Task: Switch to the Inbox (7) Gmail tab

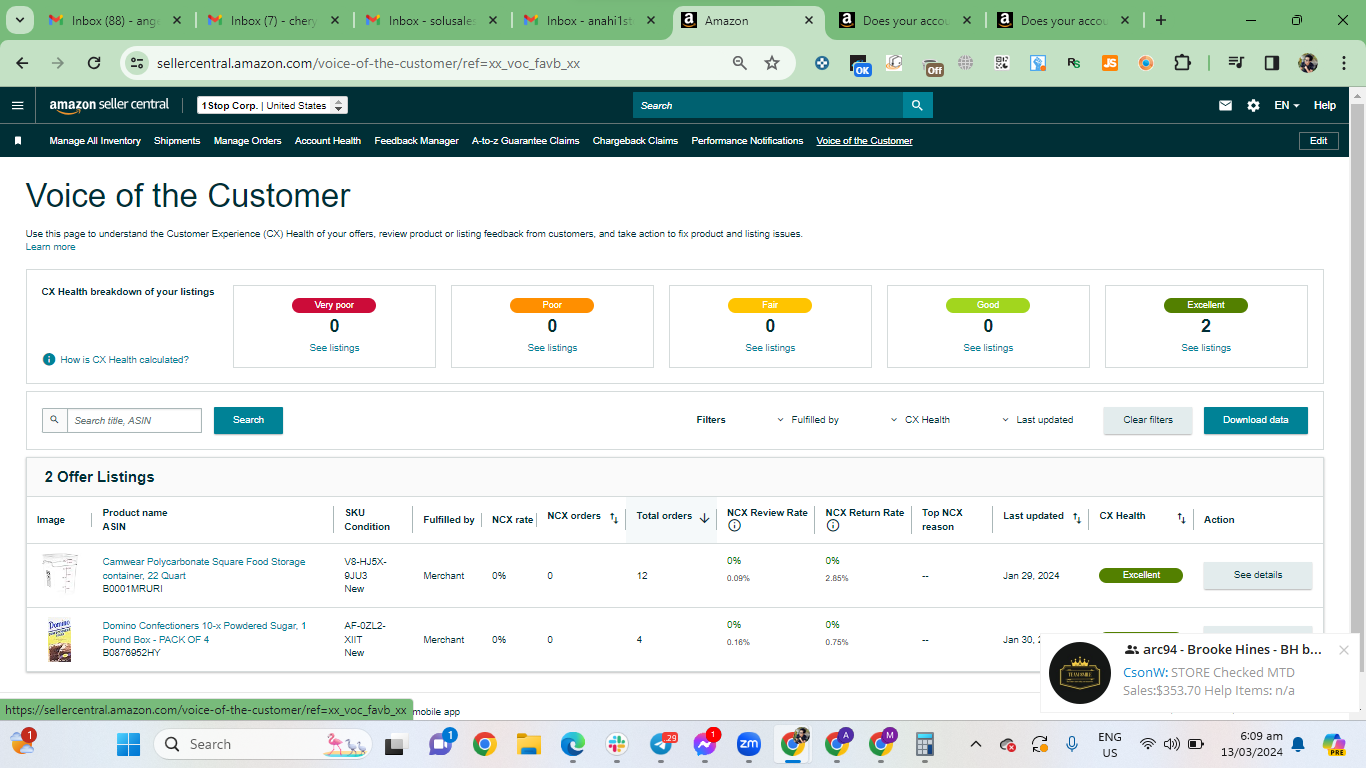Action: click(273, 20)
